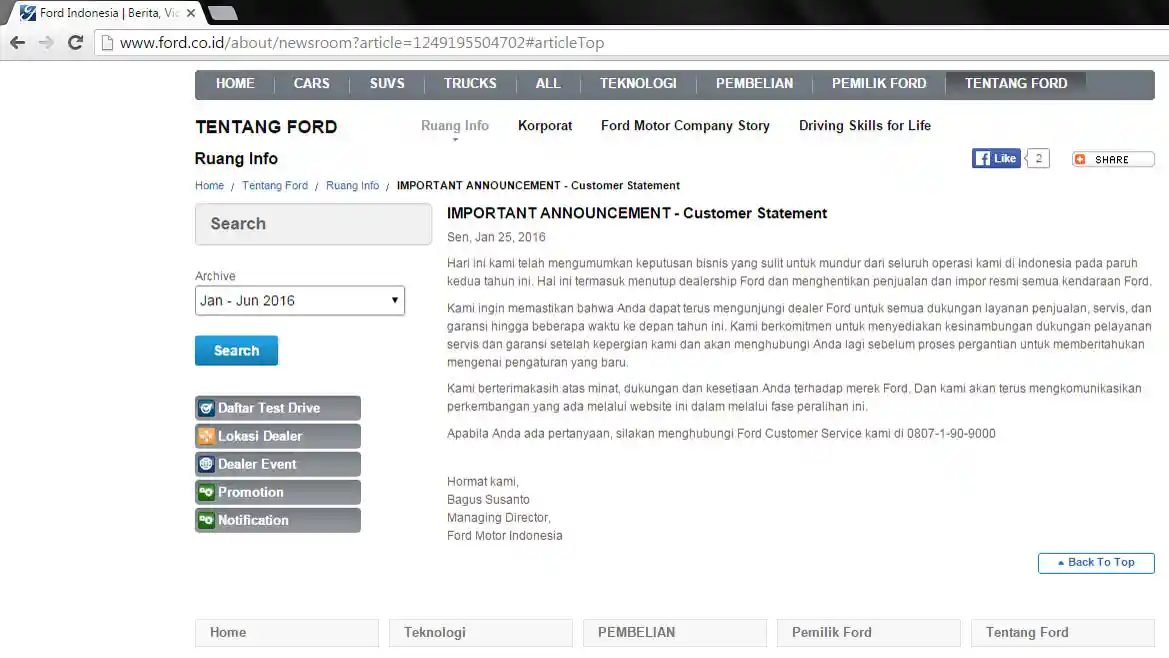Click the Notification icon

pos(207,519)
